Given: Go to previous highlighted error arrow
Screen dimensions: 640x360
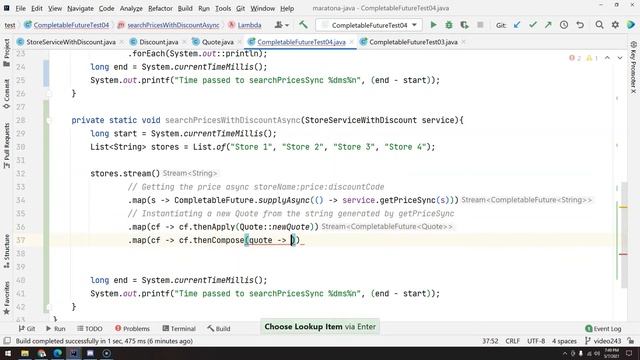Looking at the screenshot, I should tap(607, 58).
